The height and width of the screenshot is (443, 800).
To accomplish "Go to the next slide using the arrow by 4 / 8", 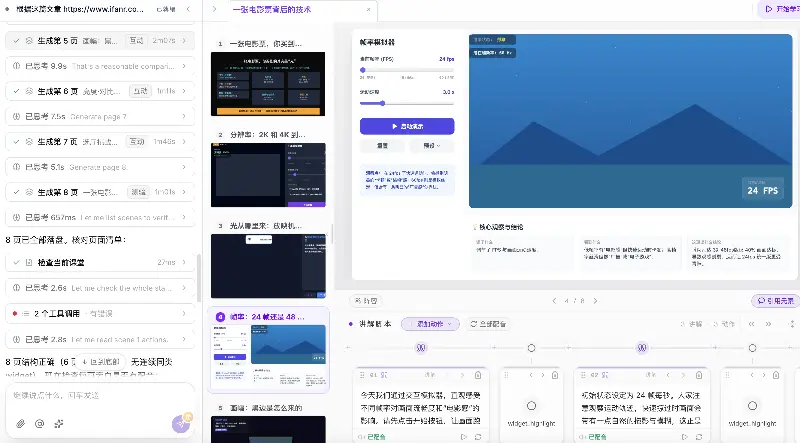I will [595, 301].
